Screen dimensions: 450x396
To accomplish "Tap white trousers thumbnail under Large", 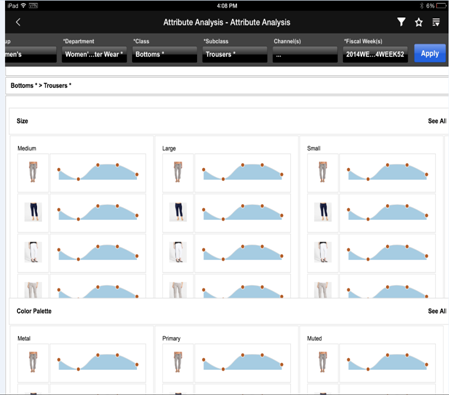I will click(178, 253).
